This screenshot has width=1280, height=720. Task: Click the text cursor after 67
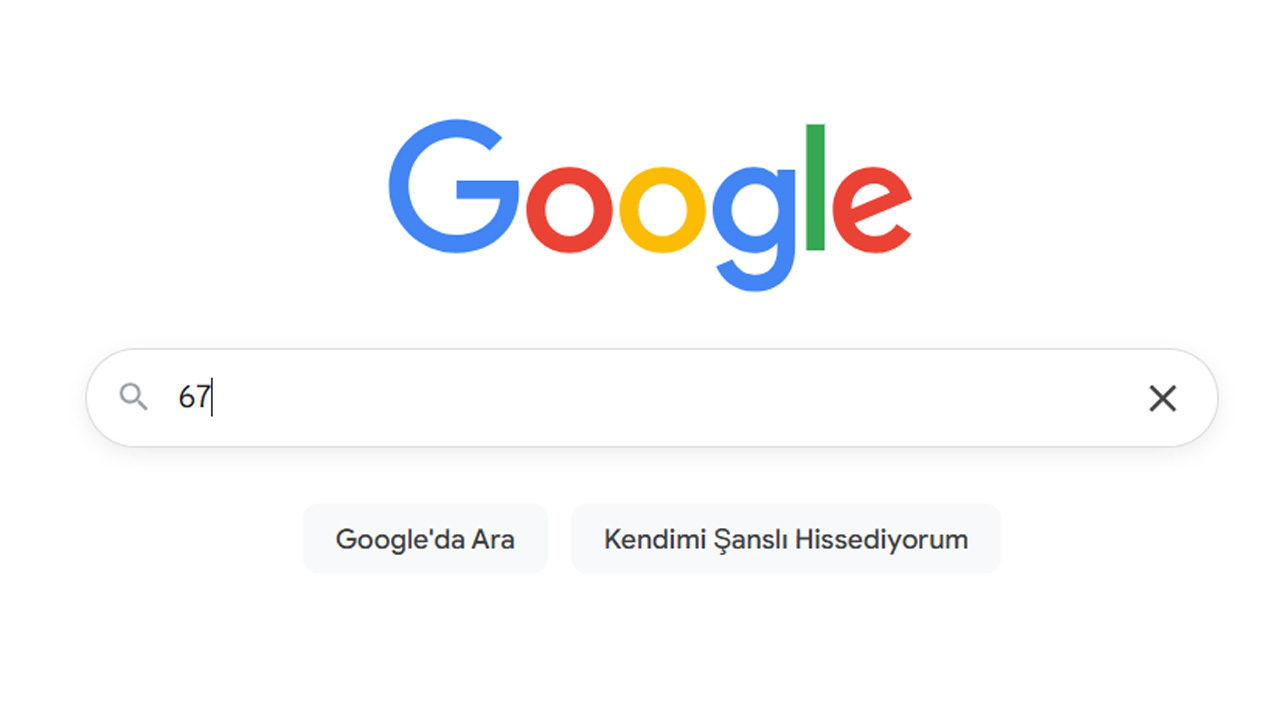tap(212, 398)
